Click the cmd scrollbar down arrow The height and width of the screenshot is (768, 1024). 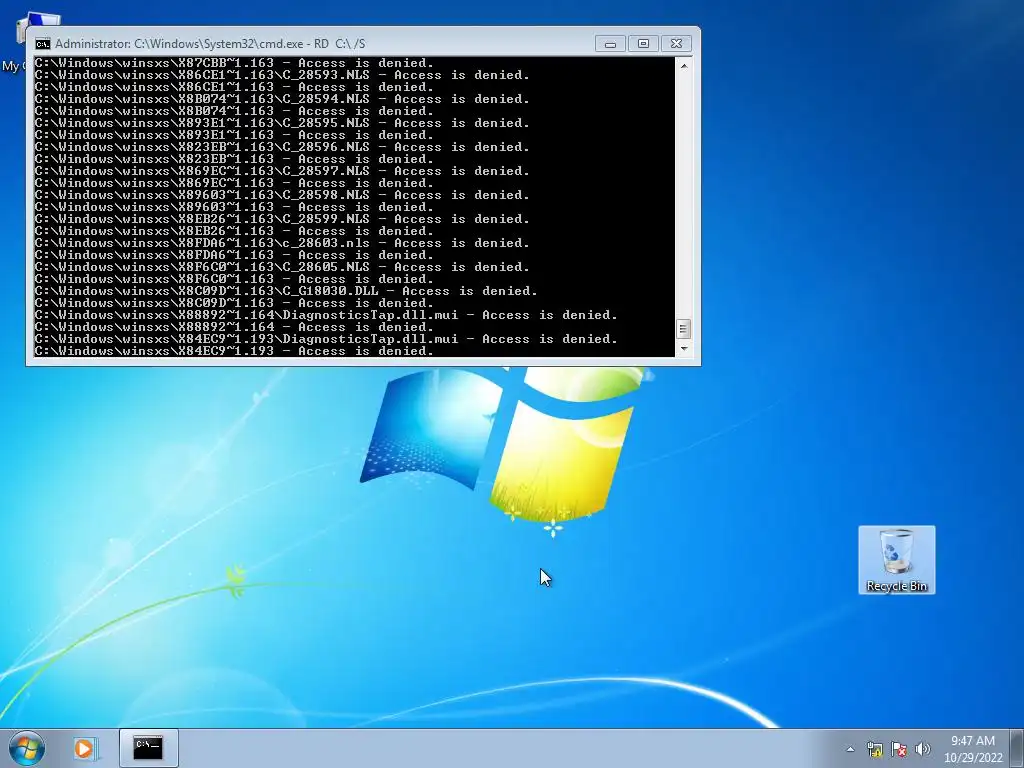tap(683, 349)
